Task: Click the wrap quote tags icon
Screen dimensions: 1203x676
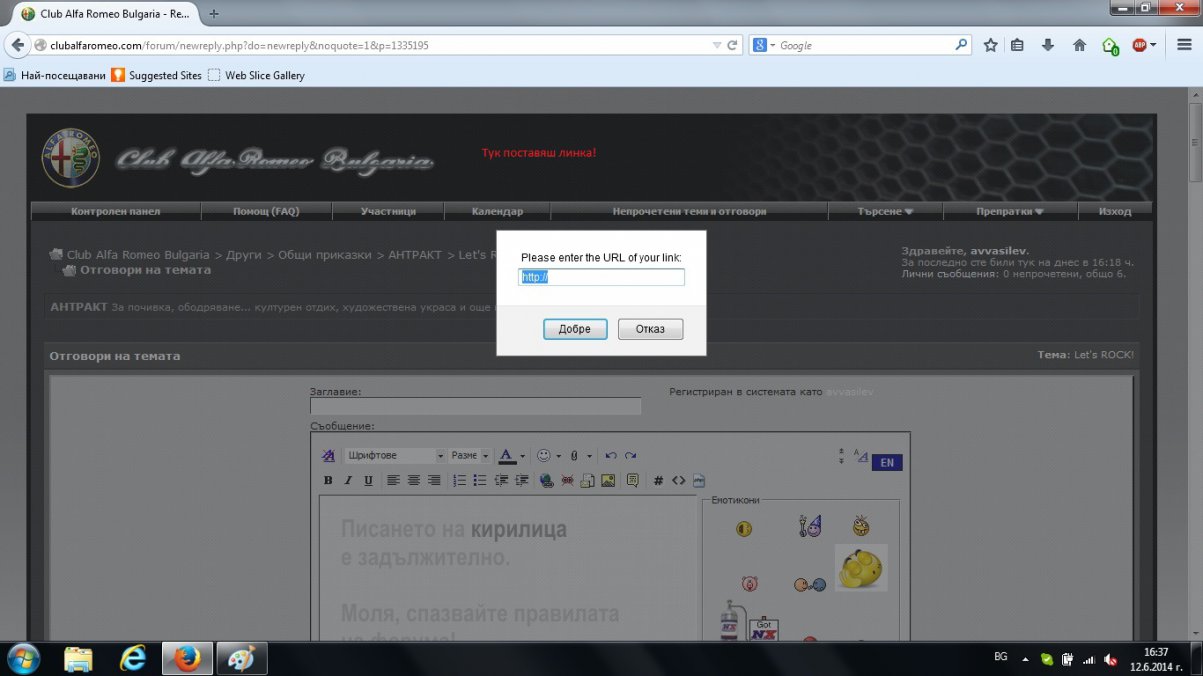Action: [632, 481]
